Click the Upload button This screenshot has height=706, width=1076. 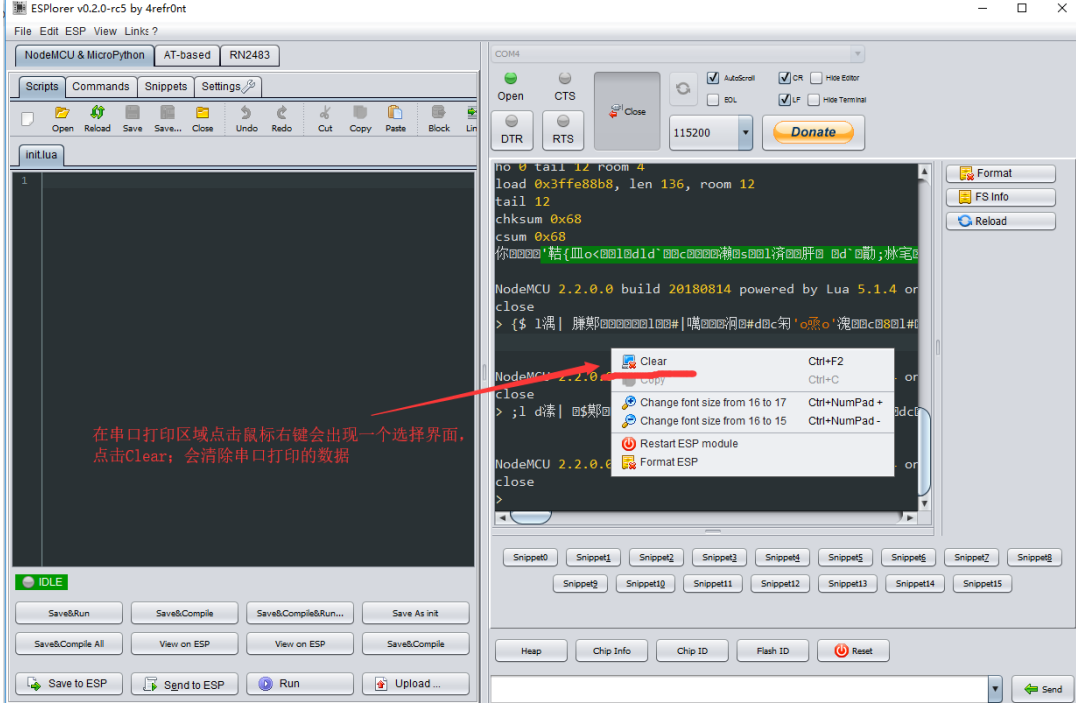coord(416,683)
